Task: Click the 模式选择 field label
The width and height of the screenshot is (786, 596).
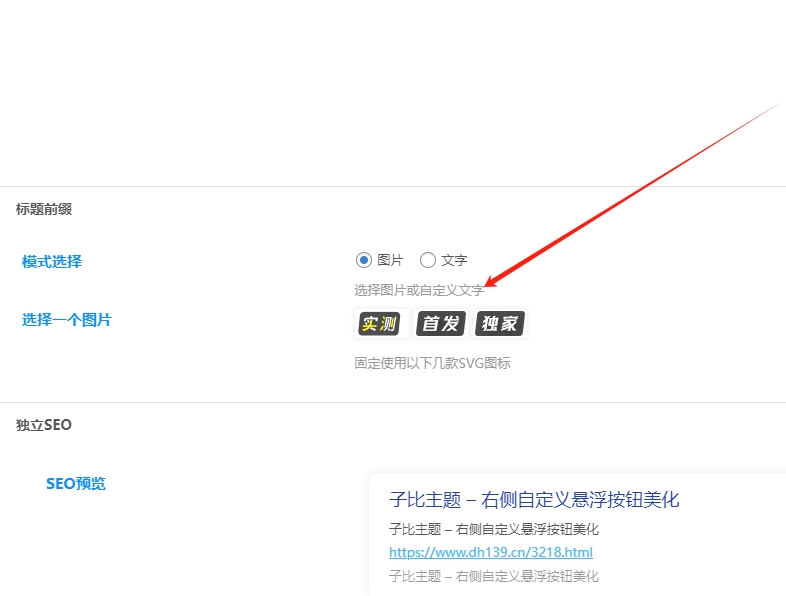Action: tap(52, 262)
